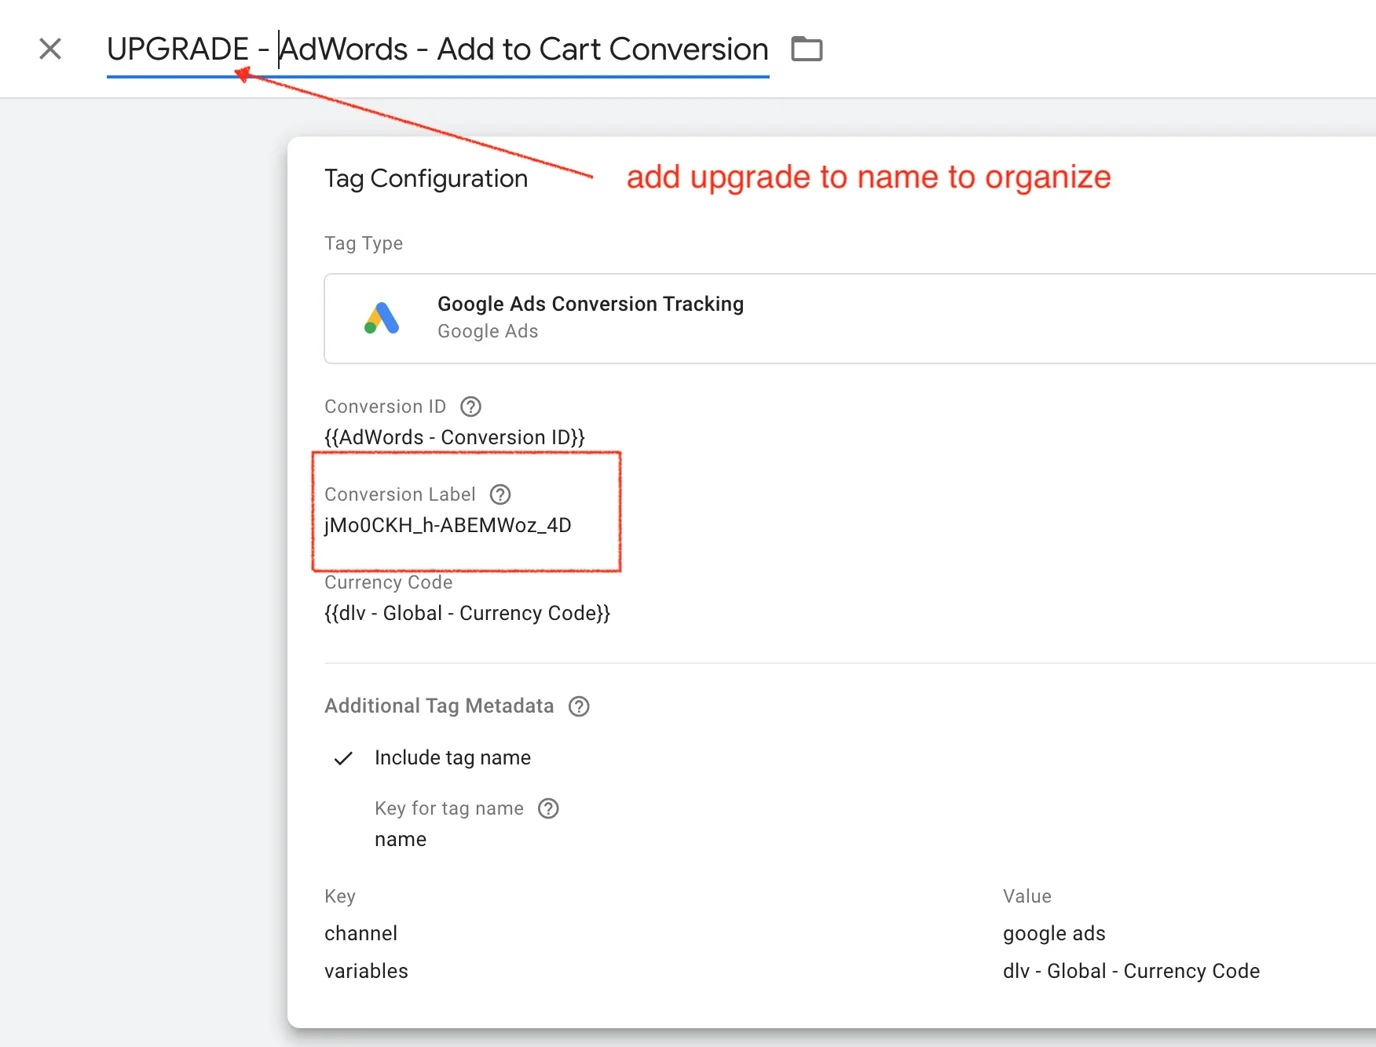The width and height of the screenshot is (1376, 1047).
Task: Click the Additional Tag Metadata heading
Action: tap(439, 706)
